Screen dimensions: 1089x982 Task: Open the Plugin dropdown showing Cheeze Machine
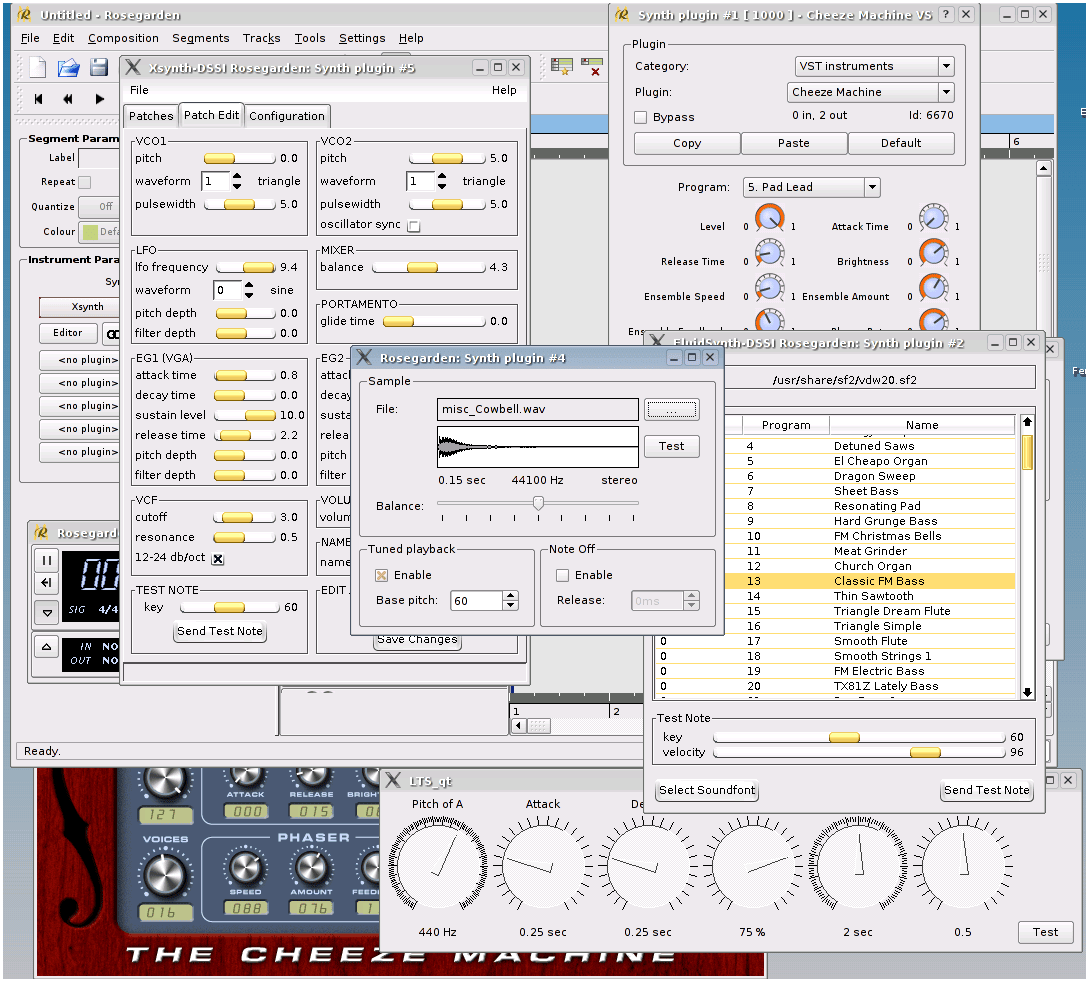click(871, 92)
